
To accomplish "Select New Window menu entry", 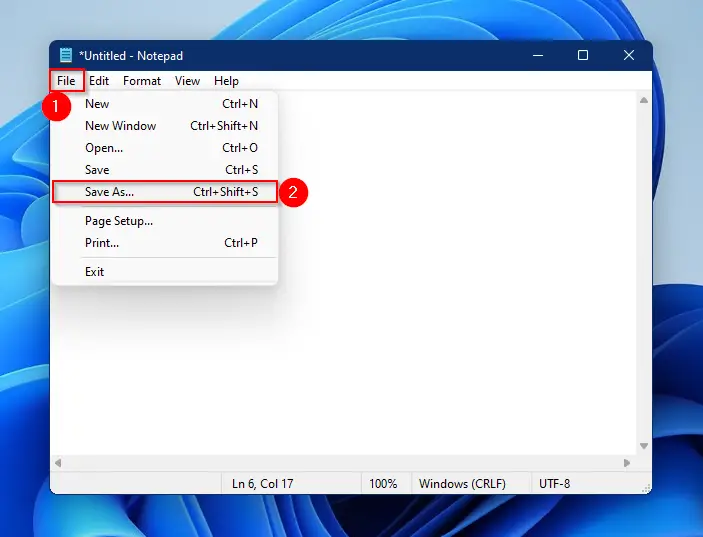I will pyautogui.click(x=165, y=126).
